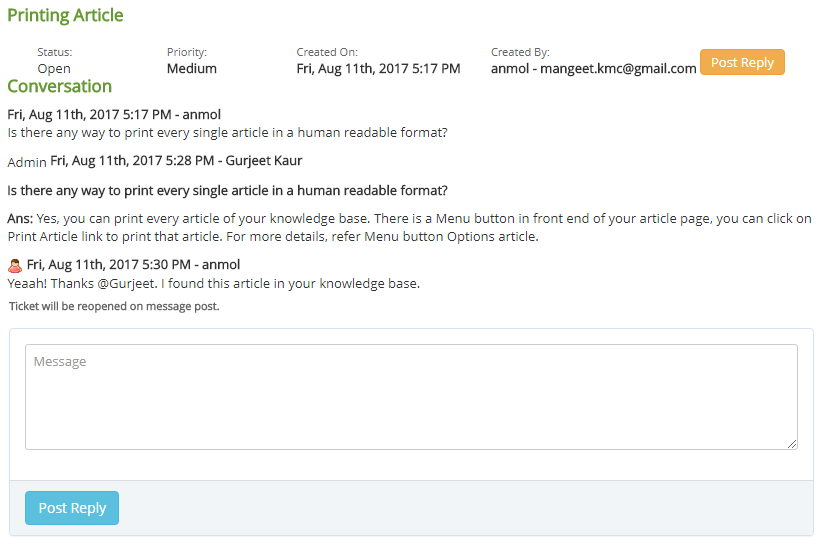Click the Open status value
This screenshot has height=545, width=825.
pyautogui.click(x=54, y=69)
